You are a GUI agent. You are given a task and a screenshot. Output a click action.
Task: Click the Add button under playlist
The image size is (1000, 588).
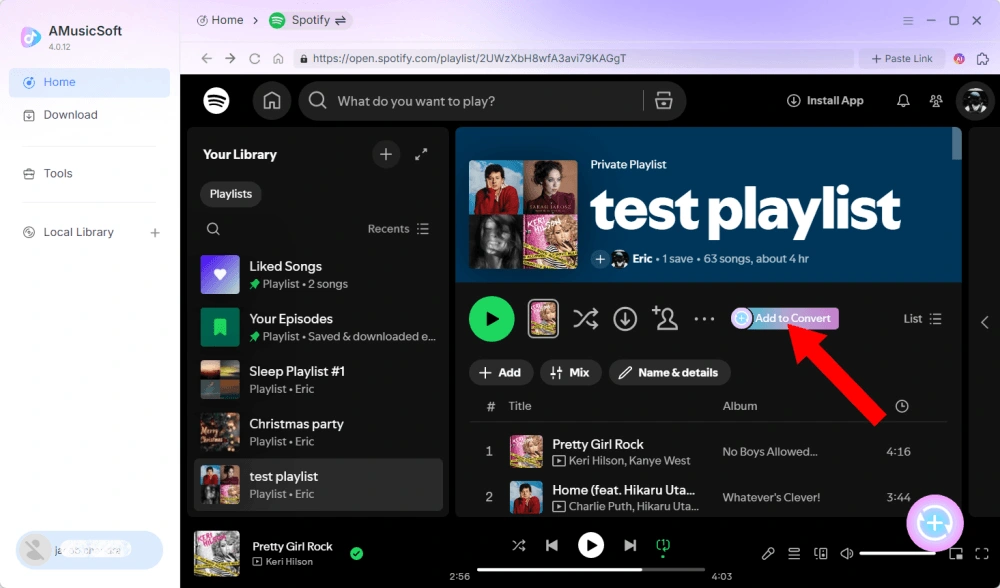pyautogui.click(x=500, y=372)
